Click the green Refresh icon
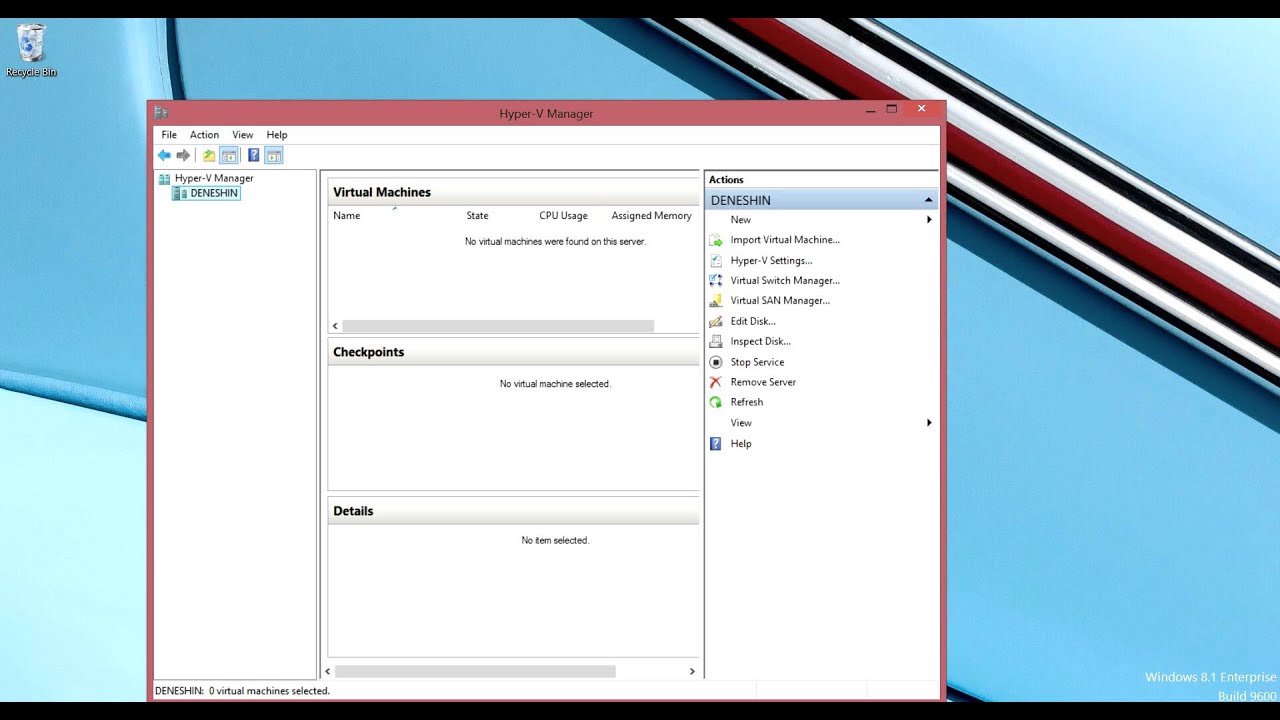 715,402
